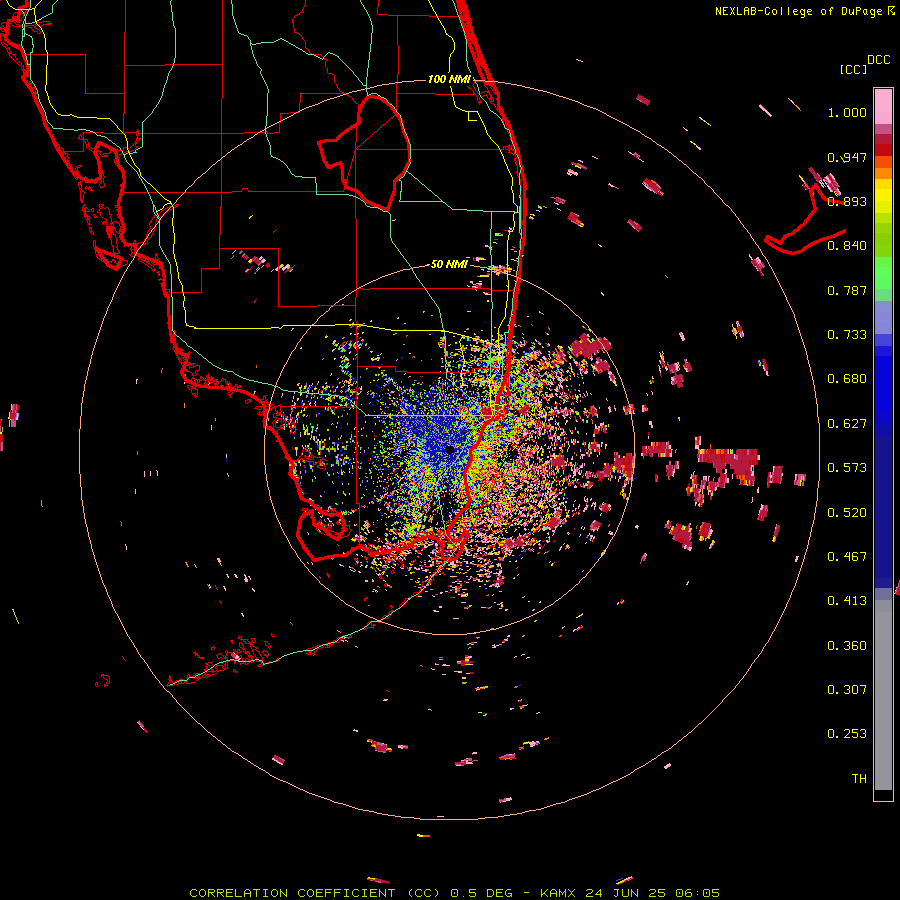Select the 0.787 scale value

(847, 290)
